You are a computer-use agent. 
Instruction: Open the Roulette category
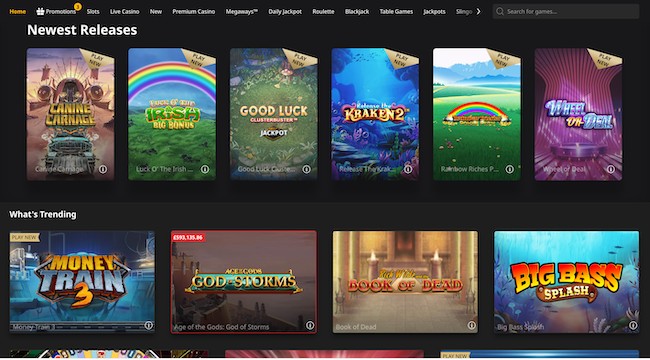click(x=323, y=12)
